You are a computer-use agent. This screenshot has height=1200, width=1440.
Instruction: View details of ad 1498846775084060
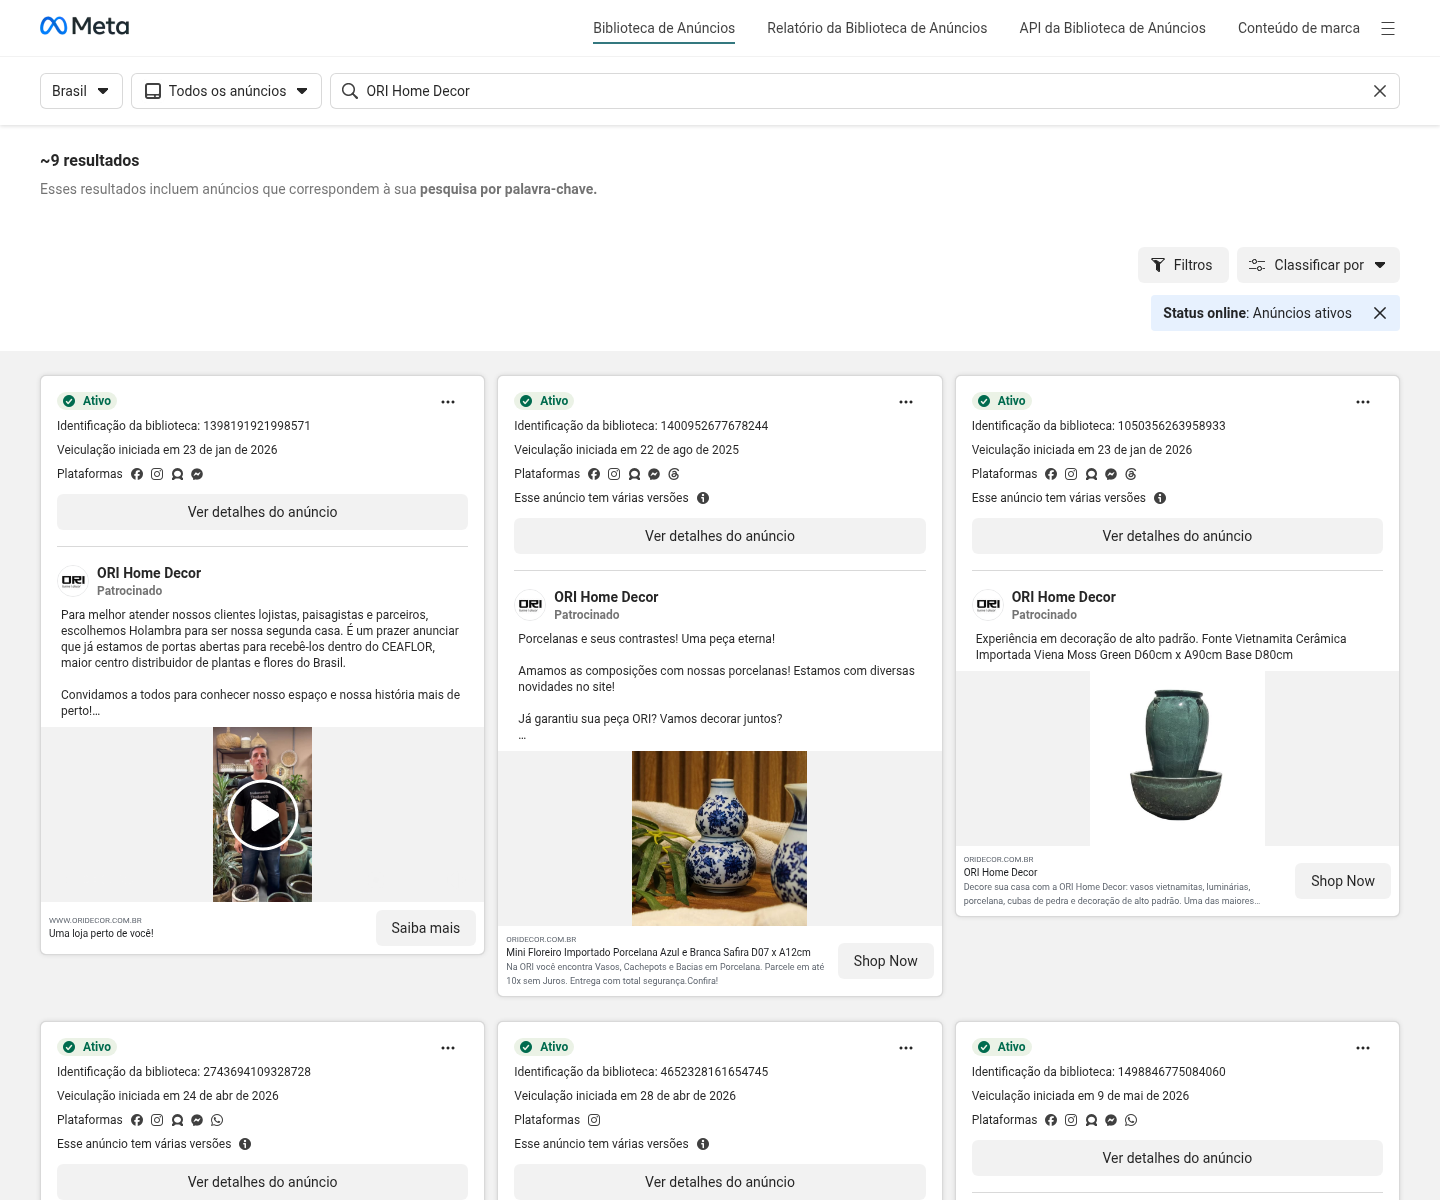pos(1177,1158)
